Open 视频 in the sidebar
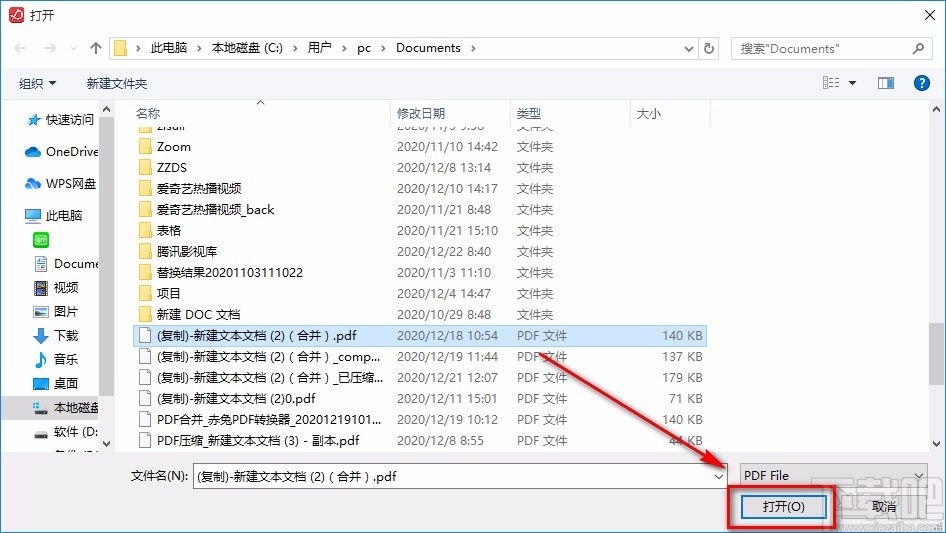The height and width of the screenshot is (533, 946). 56,287
